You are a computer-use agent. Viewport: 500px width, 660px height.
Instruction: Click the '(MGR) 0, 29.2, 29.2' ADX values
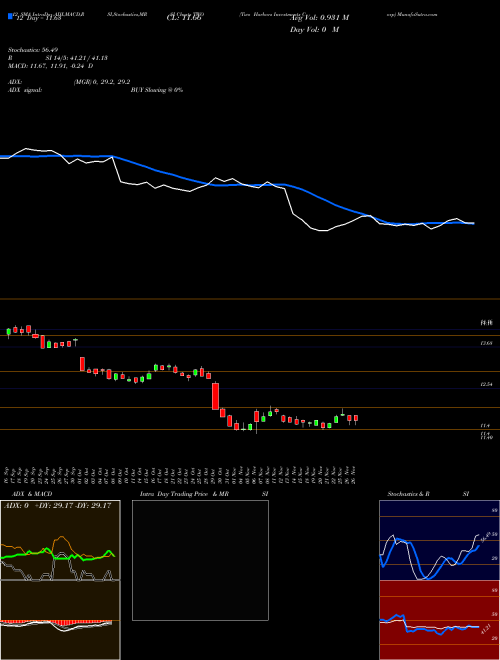tap(102, 82)
